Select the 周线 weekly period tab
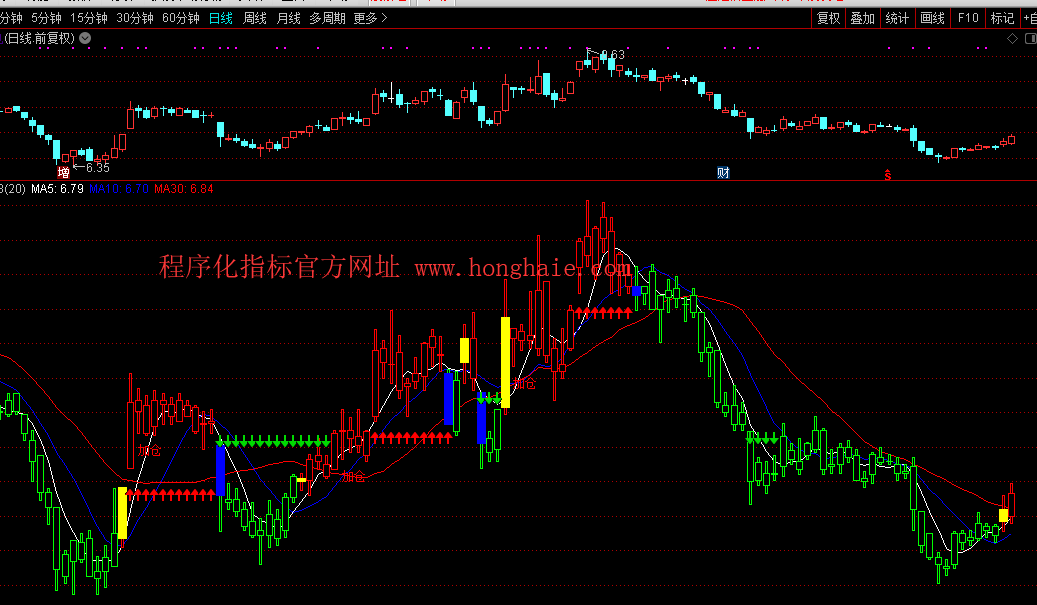The width and height of the screenshot is (1037, 605). pos(255,18)
